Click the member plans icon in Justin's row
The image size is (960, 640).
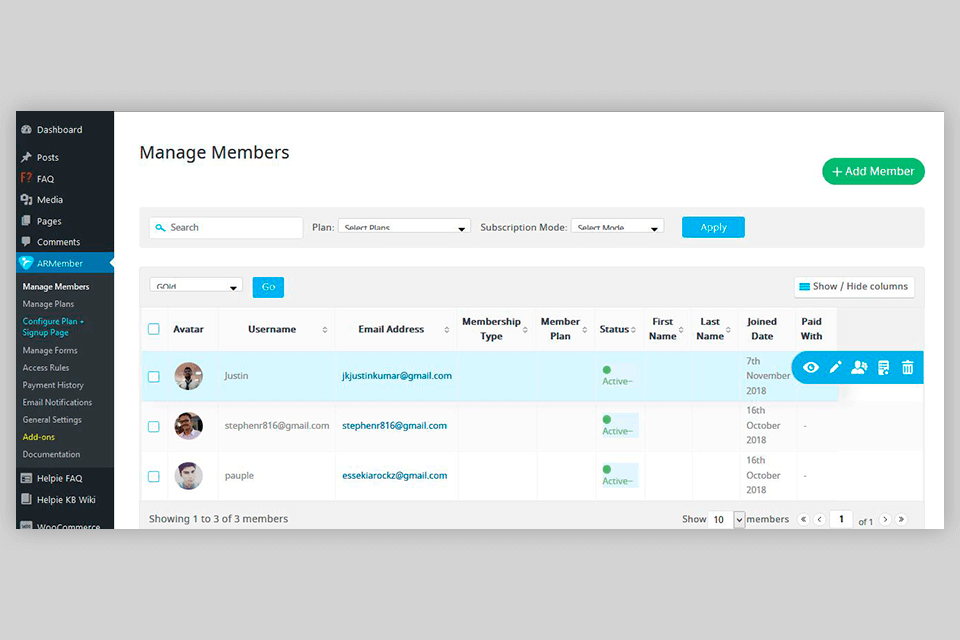coord(859,368)
